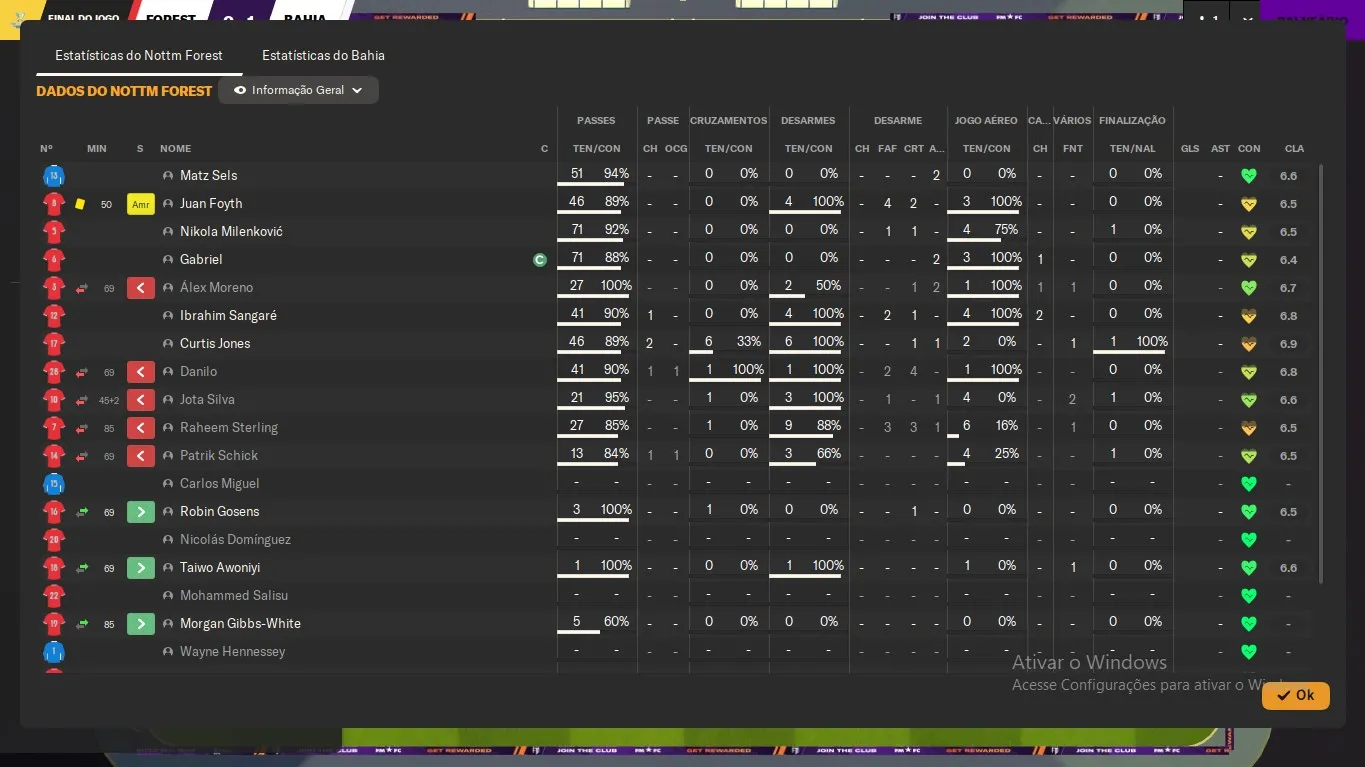Open Curtis Jones player profile
1365x767 pixels.
coord(215,344)
